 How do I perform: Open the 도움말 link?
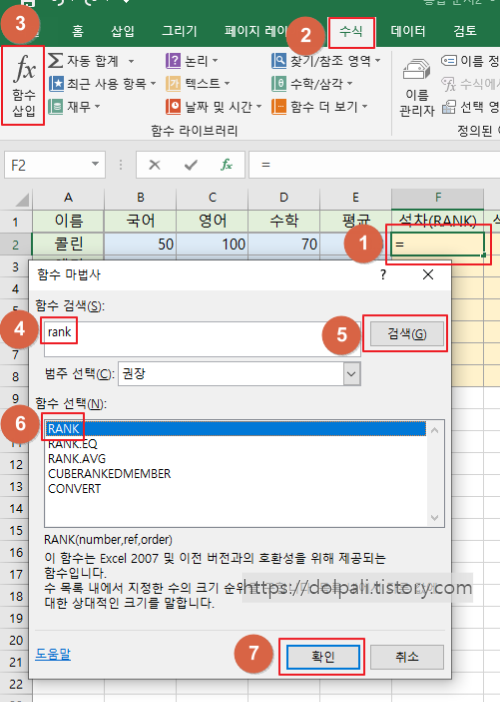click(x=53, y=655)
